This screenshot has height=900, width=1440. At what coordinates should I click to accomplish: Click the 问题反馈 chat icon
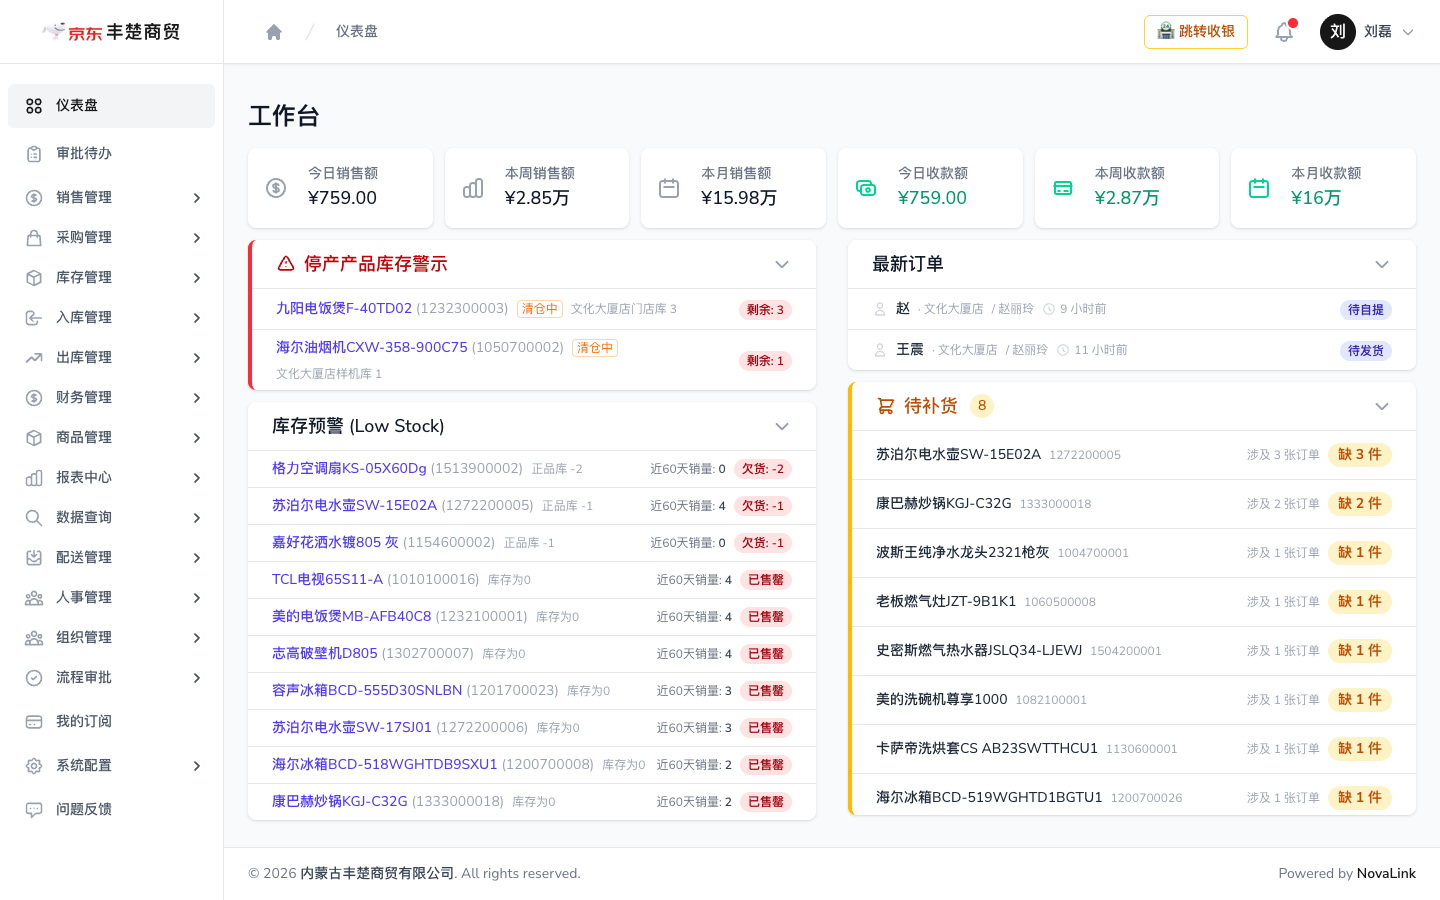pos(34,810)
